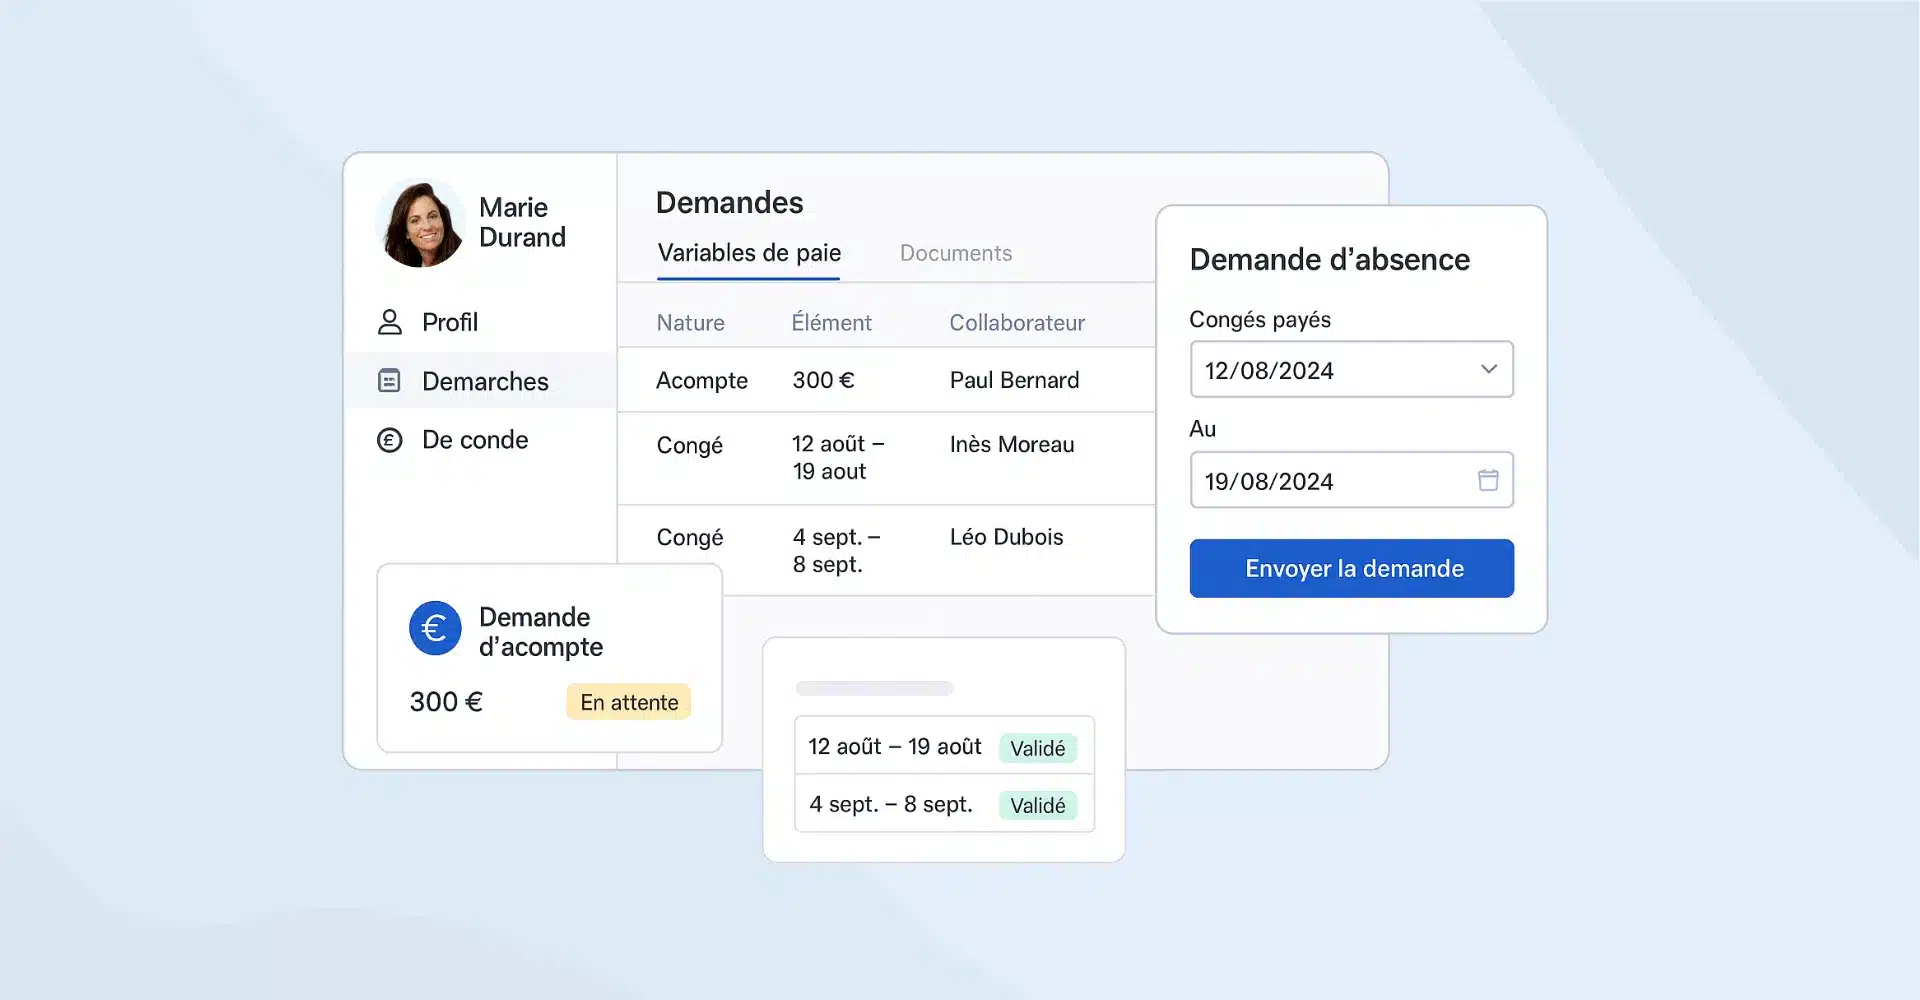Click Marie Durand's profile photo
Viewport: 1920px width, 1000px height.
click(x=420, y=223)
